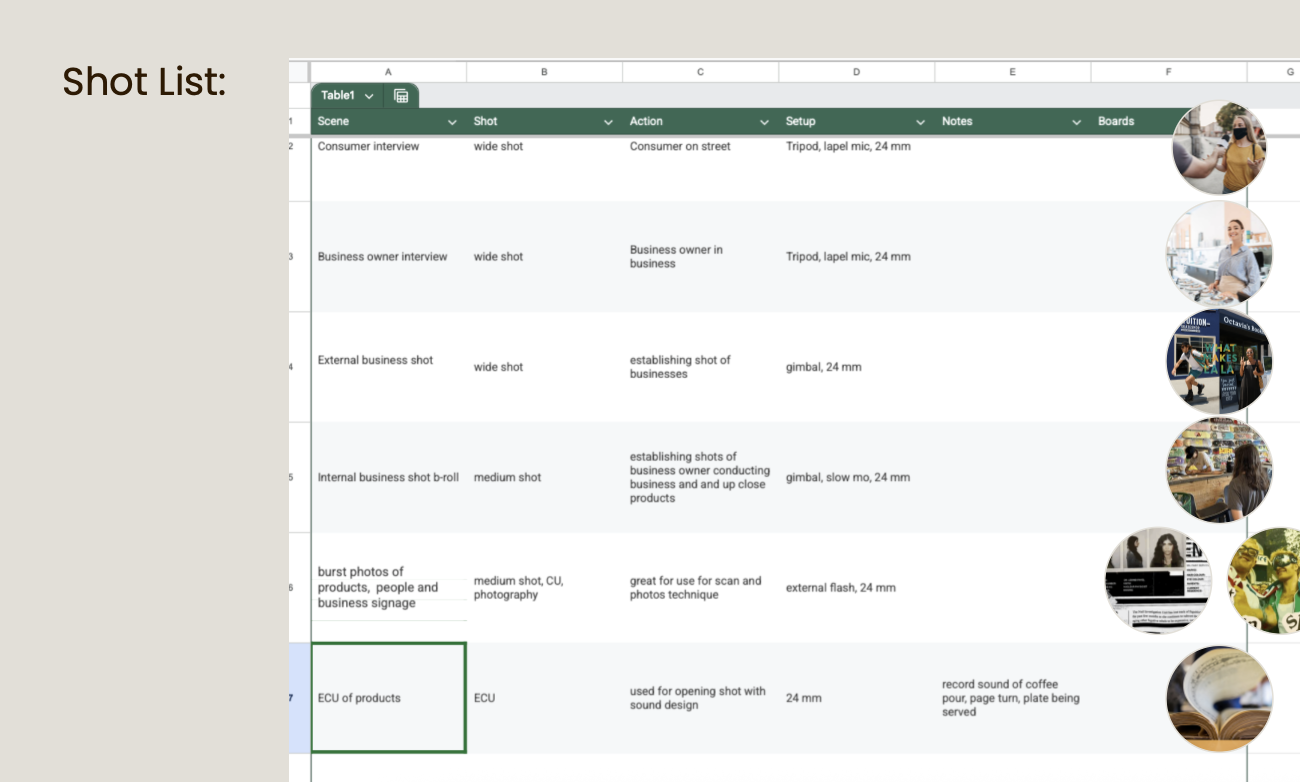This screenshot has height=782, width=1300.
Task: Click 'gimbal, 24 mm' setup cell
Action: coord(856,367)
